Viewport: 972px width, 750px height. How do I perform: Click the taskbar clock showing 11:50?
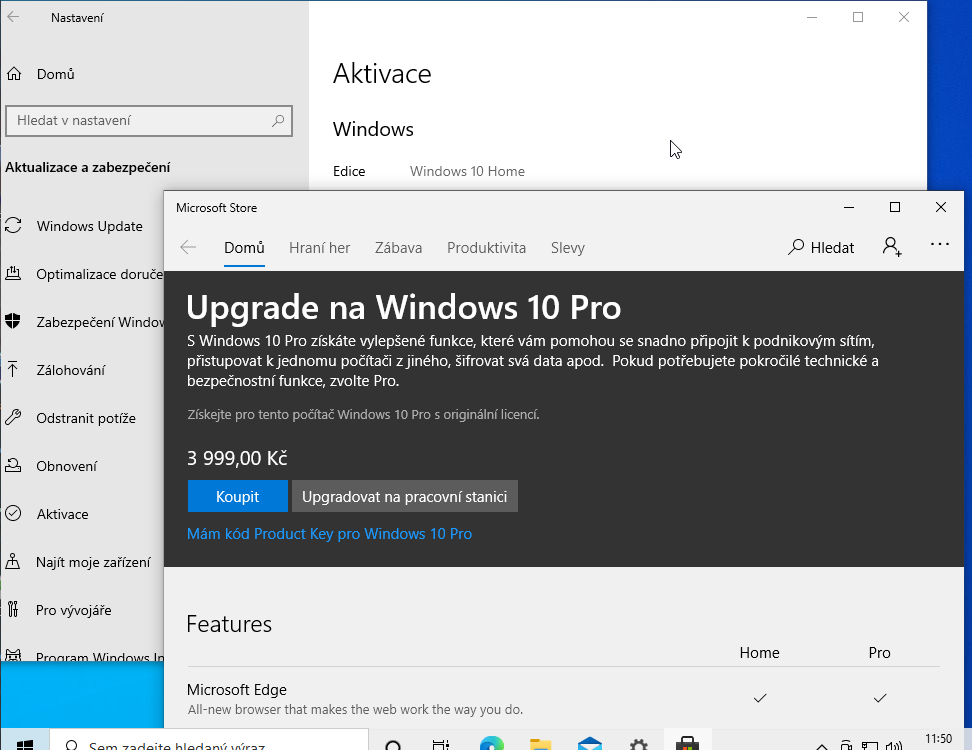[939, 741]
